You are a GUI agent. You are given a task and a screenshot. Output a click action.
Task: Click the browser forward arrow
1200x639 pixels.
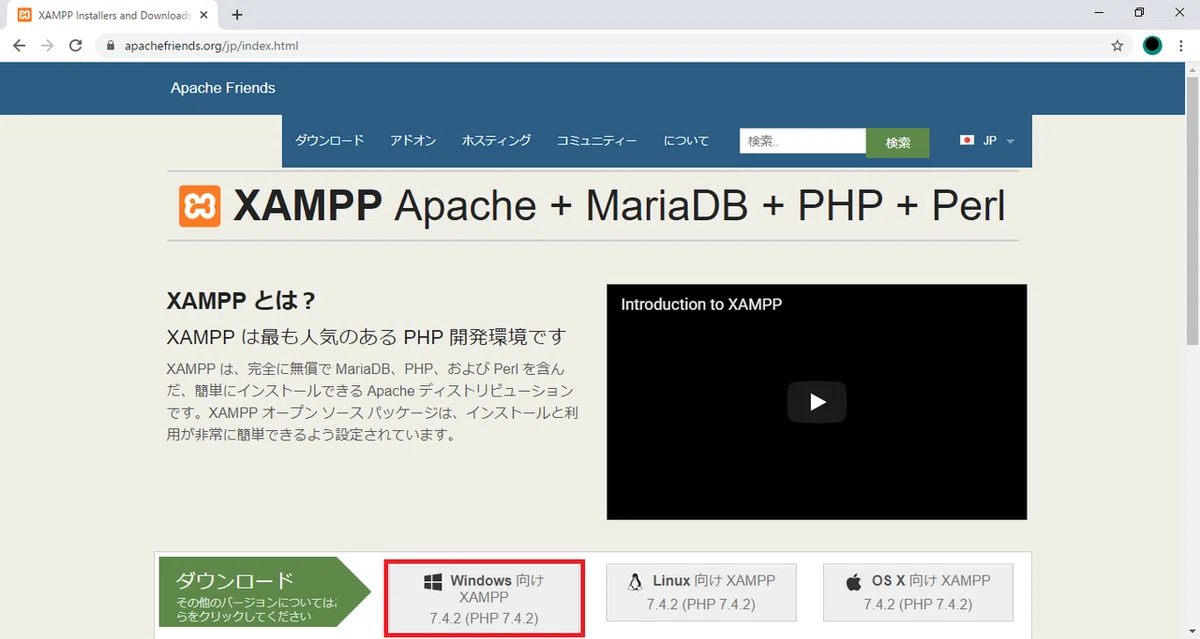point(47,46)
